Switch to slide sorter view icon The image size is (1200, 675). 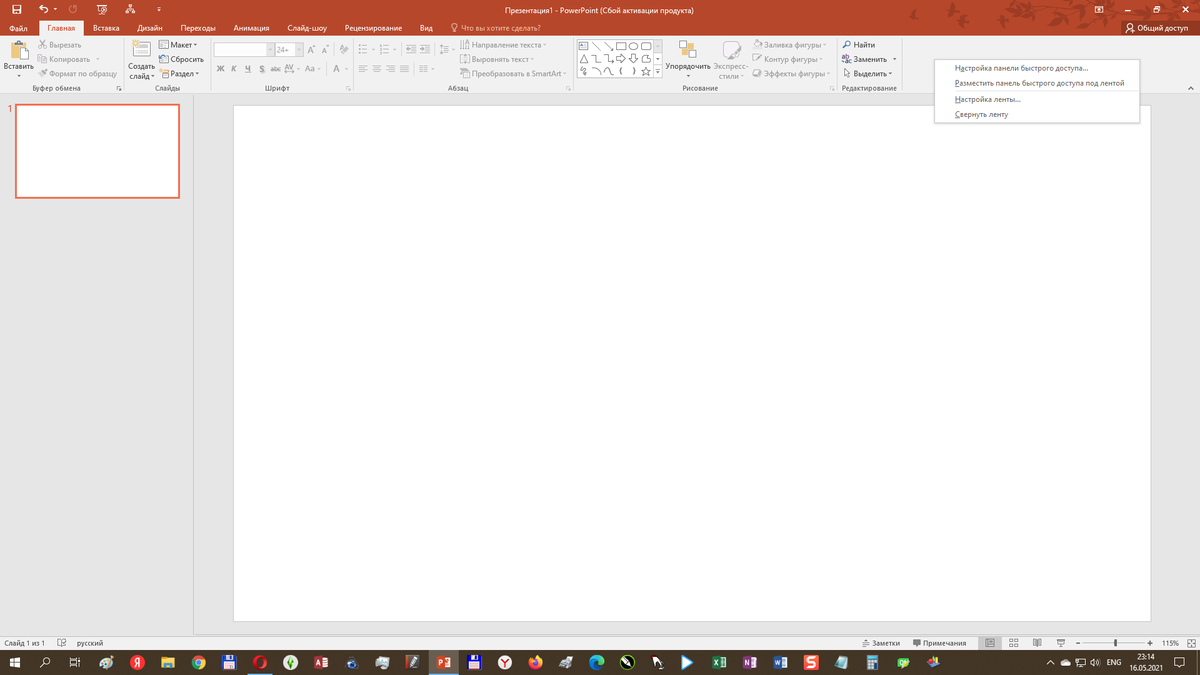pos(1013,643)
